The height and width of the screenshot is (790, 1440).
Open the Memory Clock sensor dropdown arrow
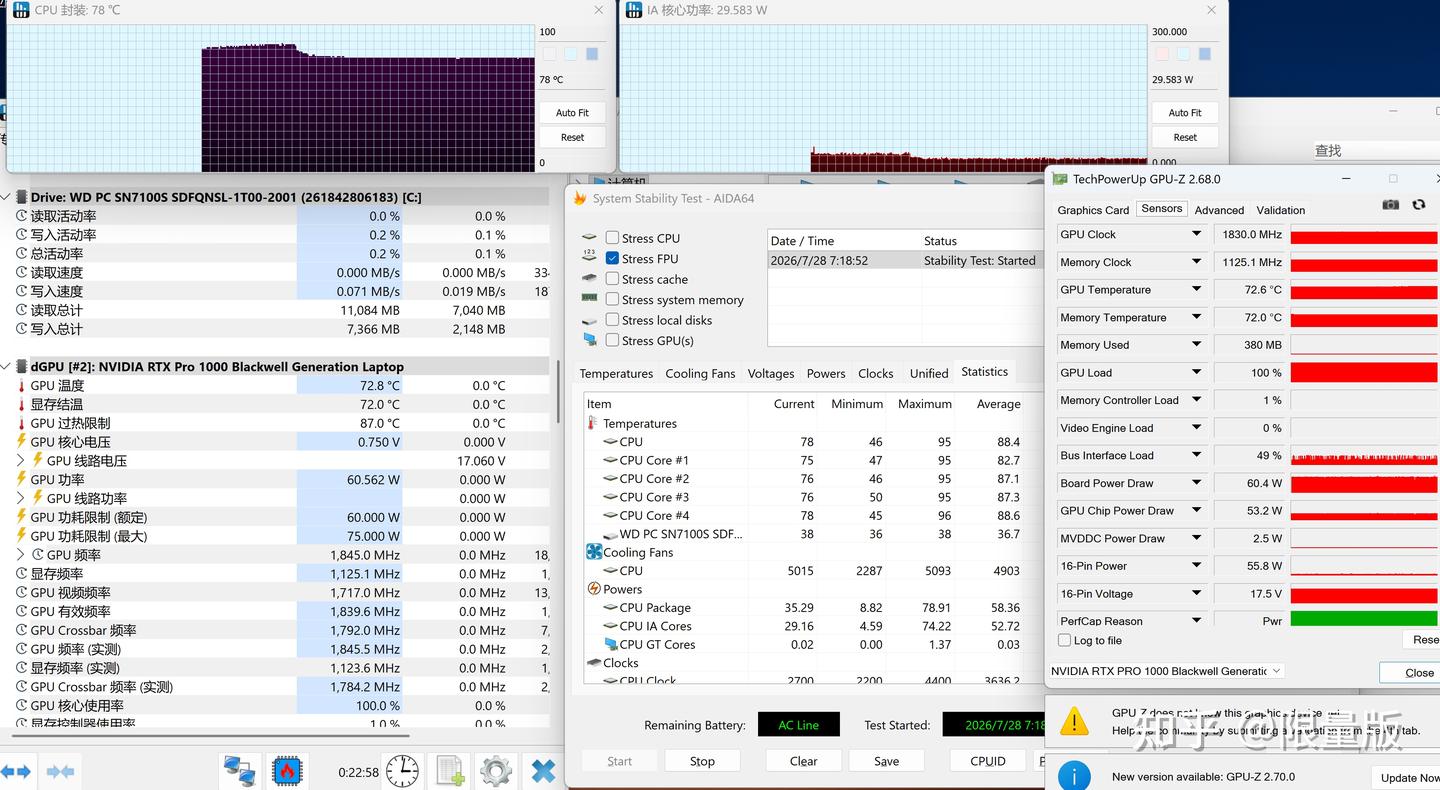coord(1196,262)
